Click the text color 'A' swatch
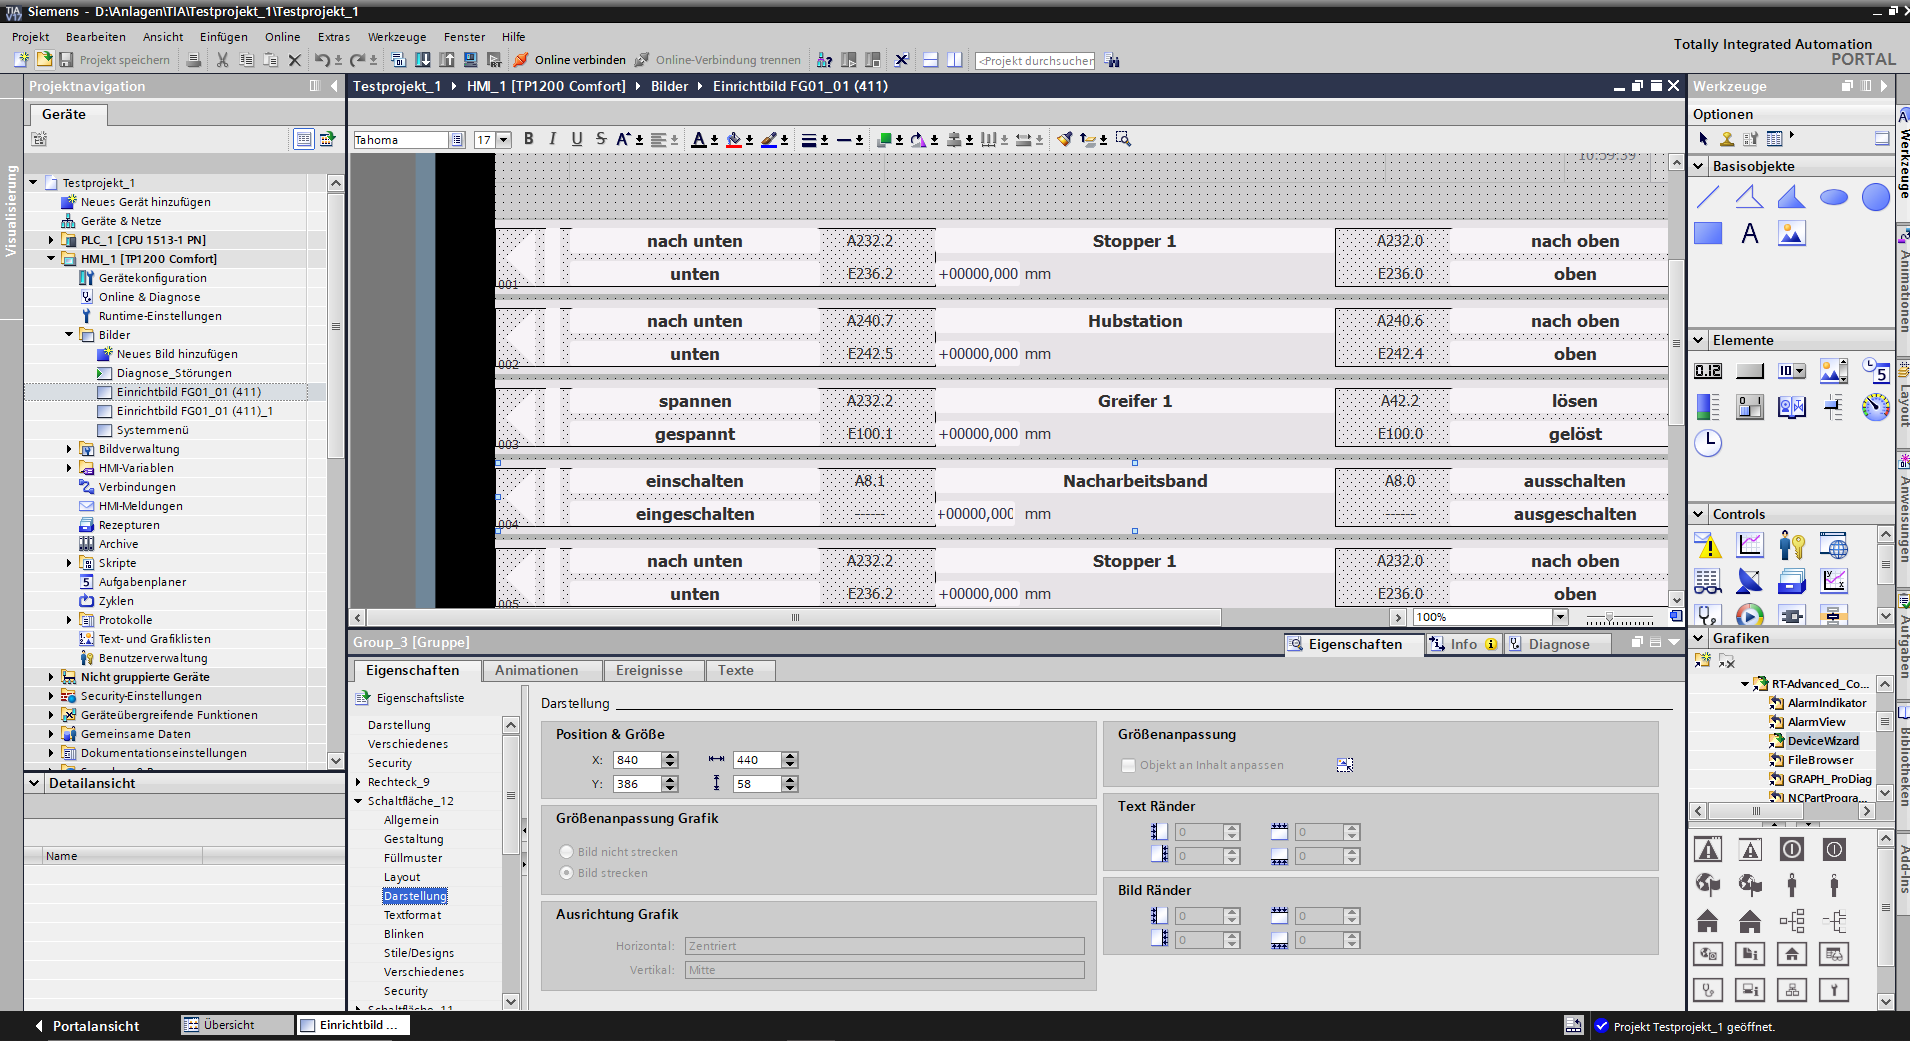Viewport: 1910px width, 1041px height. point(699,139)
